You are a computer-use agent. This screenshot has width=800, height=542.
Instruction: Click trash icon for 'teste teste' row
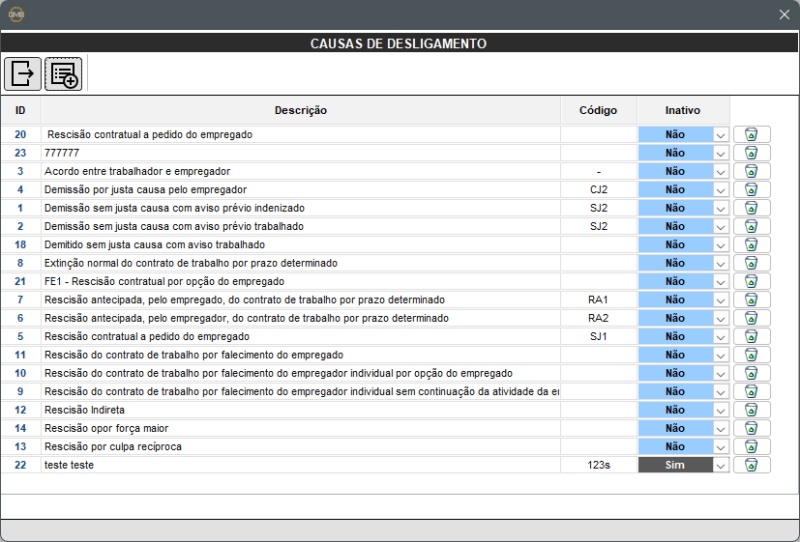click(x=751, y=465)
